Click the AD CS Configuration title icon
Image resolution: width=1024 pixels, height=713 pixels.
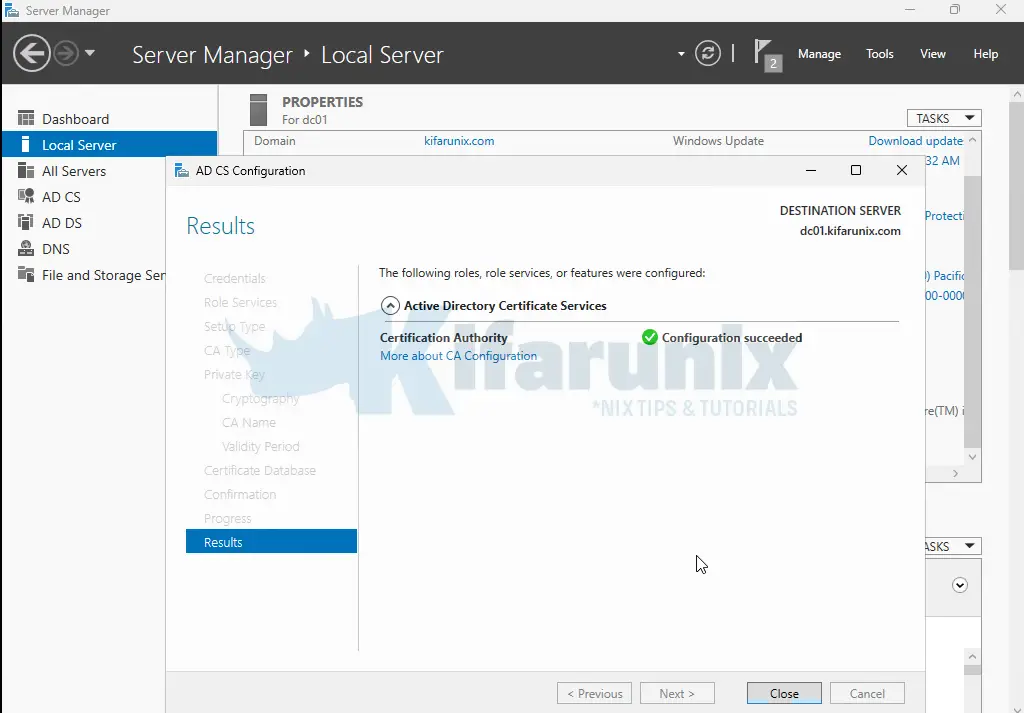pyautogui.click(x=182, y=171)
